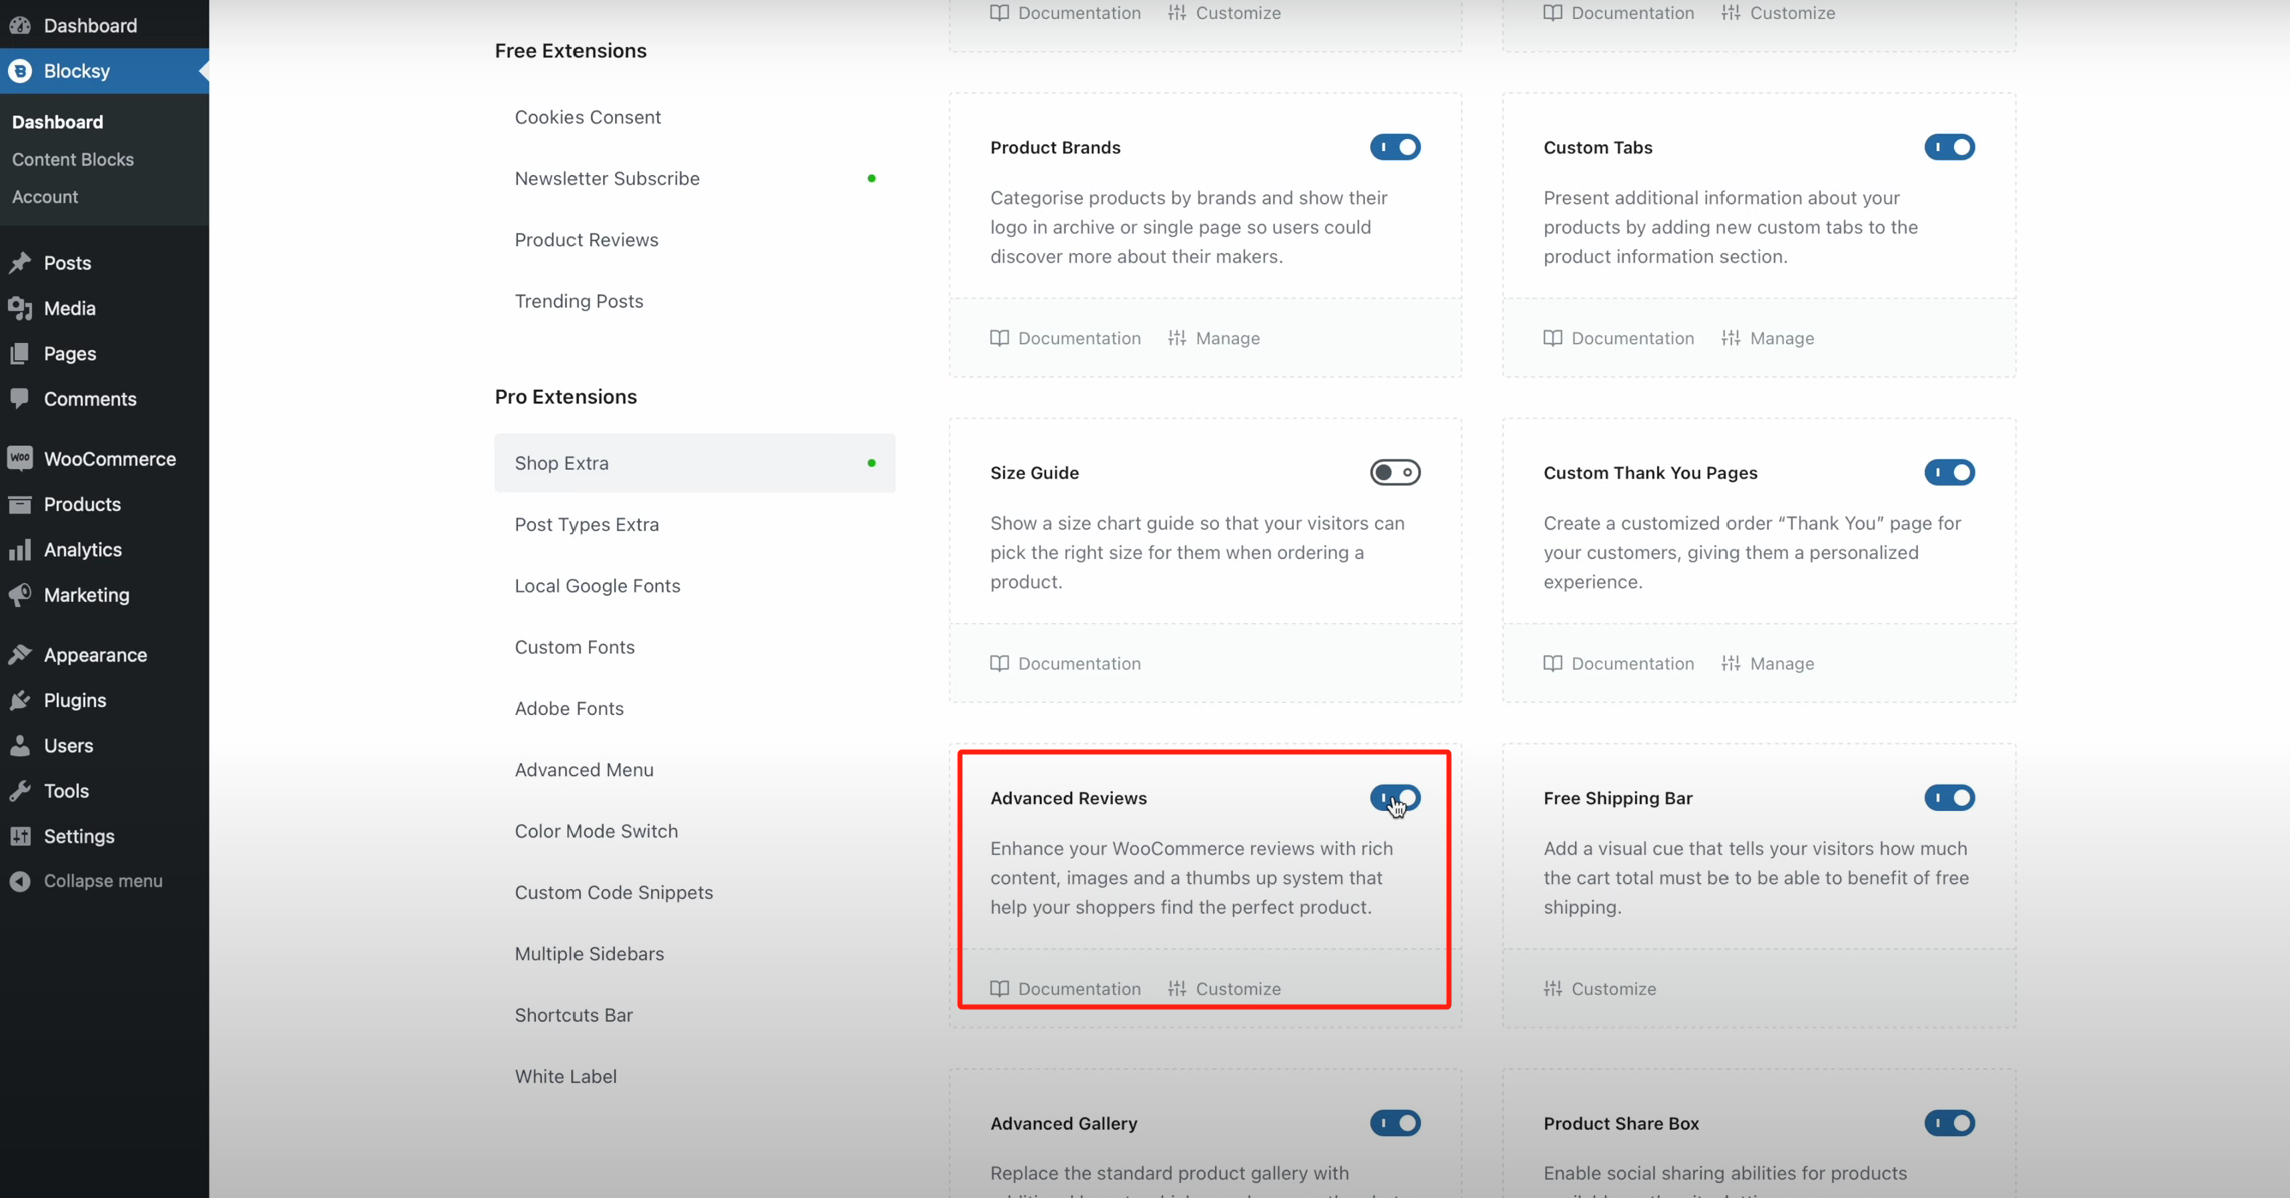Open Content Blocks submenu item

click(72, 159)
